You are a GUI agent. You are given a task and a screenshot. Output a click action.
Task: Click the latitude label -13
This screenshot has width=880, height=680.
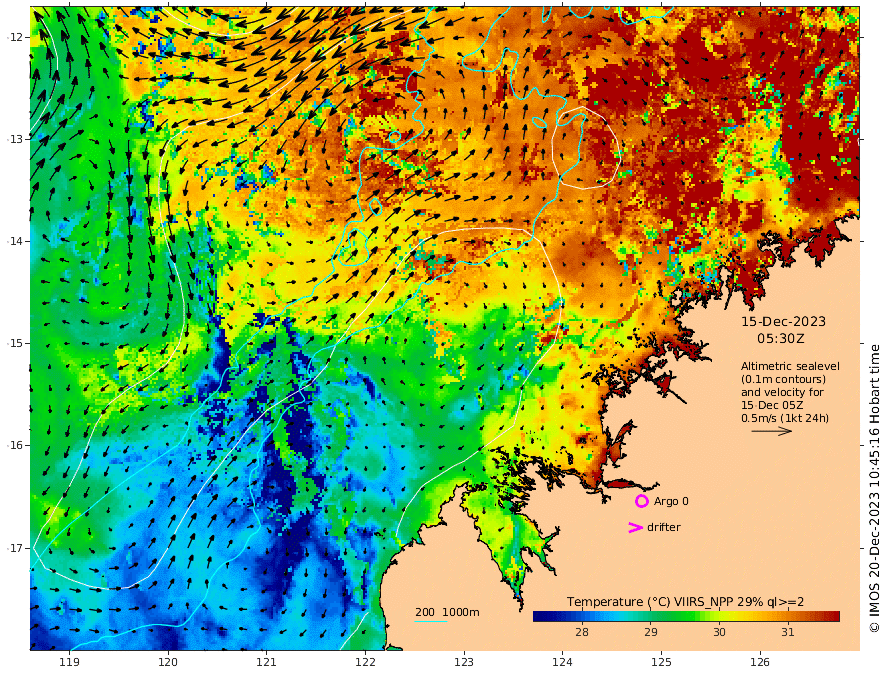click(x=13, y=139)
